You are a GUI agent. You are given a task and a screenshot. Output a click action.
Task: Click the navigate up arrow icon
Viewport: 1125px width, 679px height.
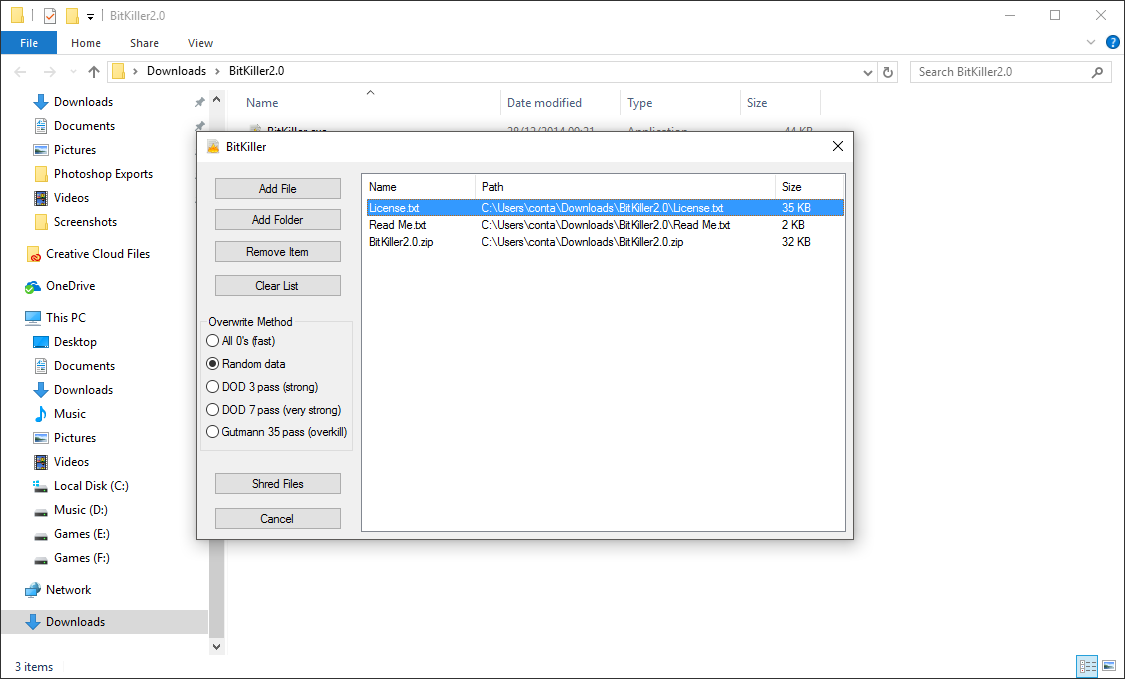pos(94,71)
